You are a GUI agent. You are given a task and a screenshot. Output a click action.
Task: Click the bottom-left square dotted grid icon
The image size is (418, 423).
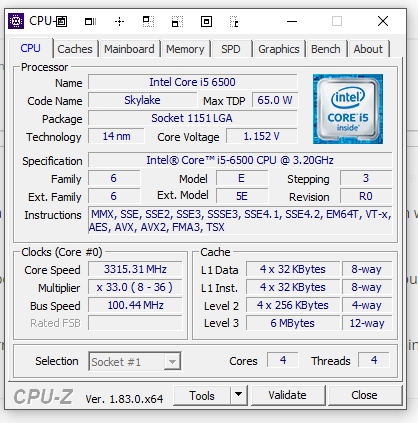[177, 22]
